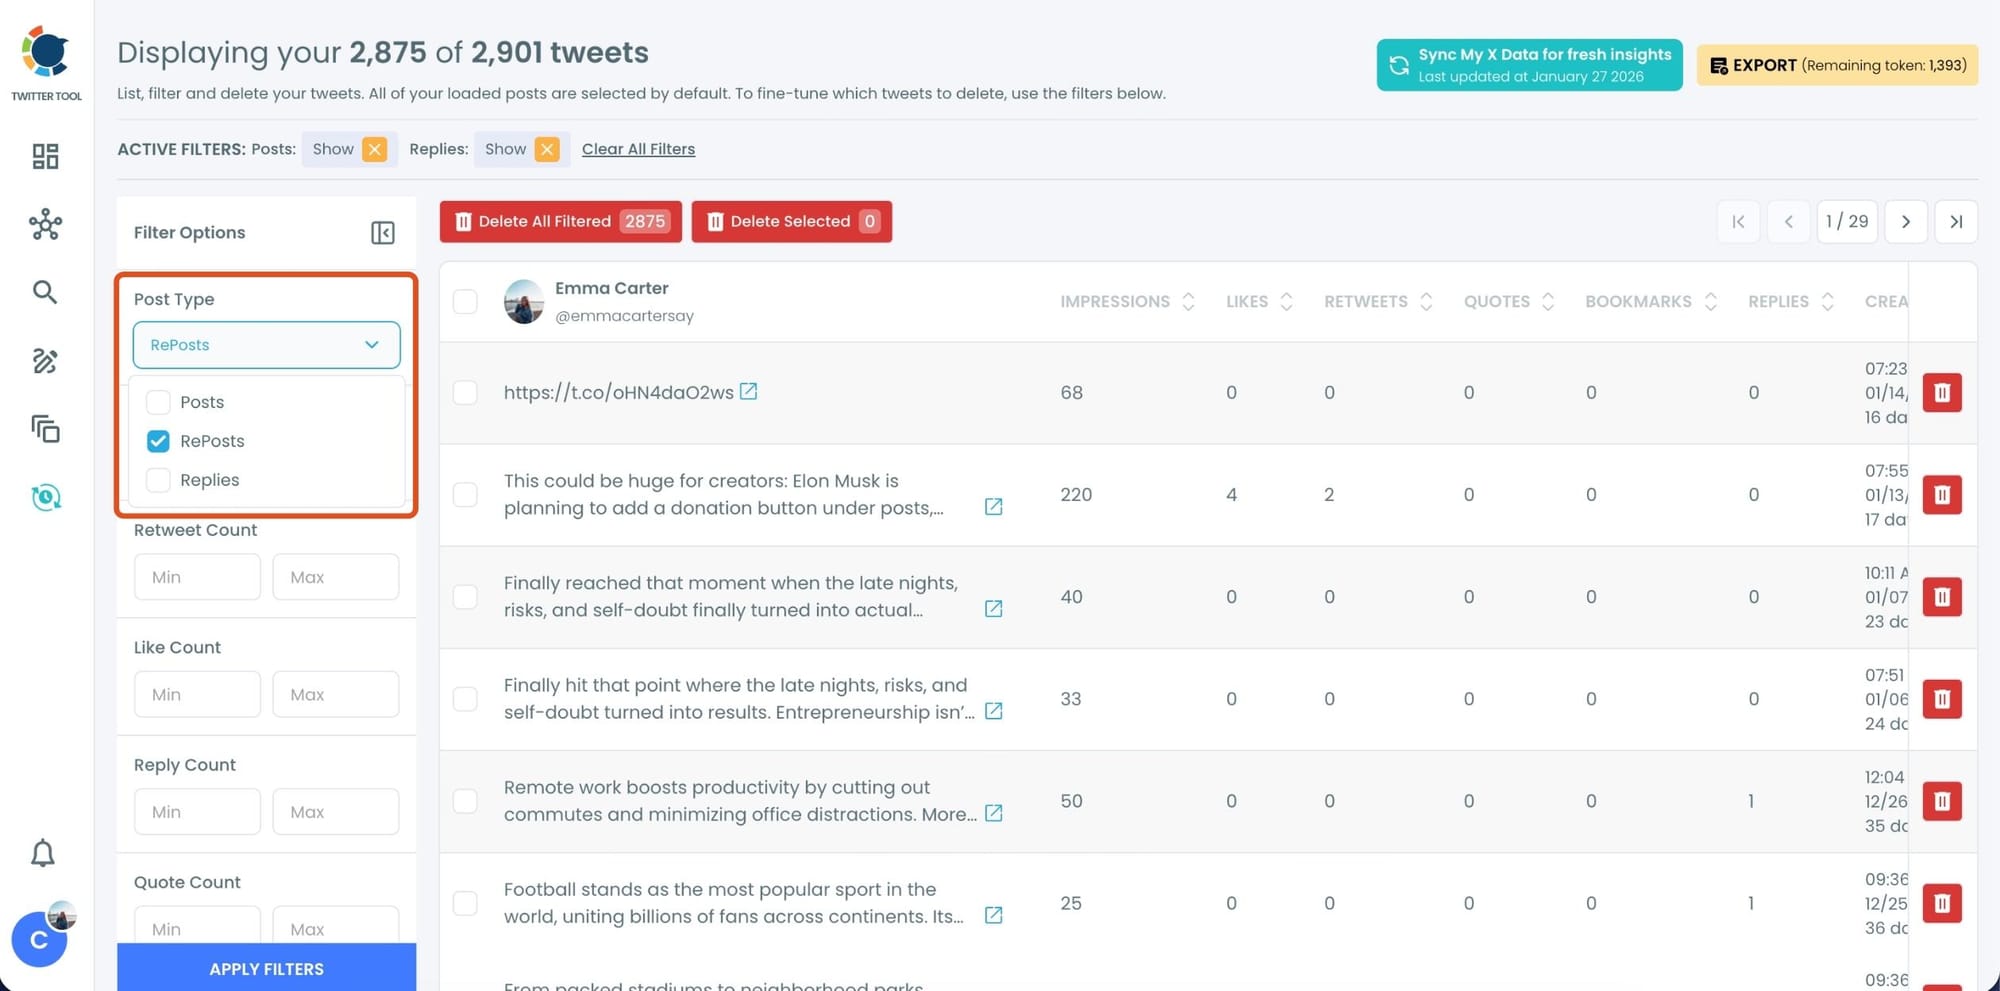
Task: Click the network graph sidebar icon
Action: [x=45, y=225]
